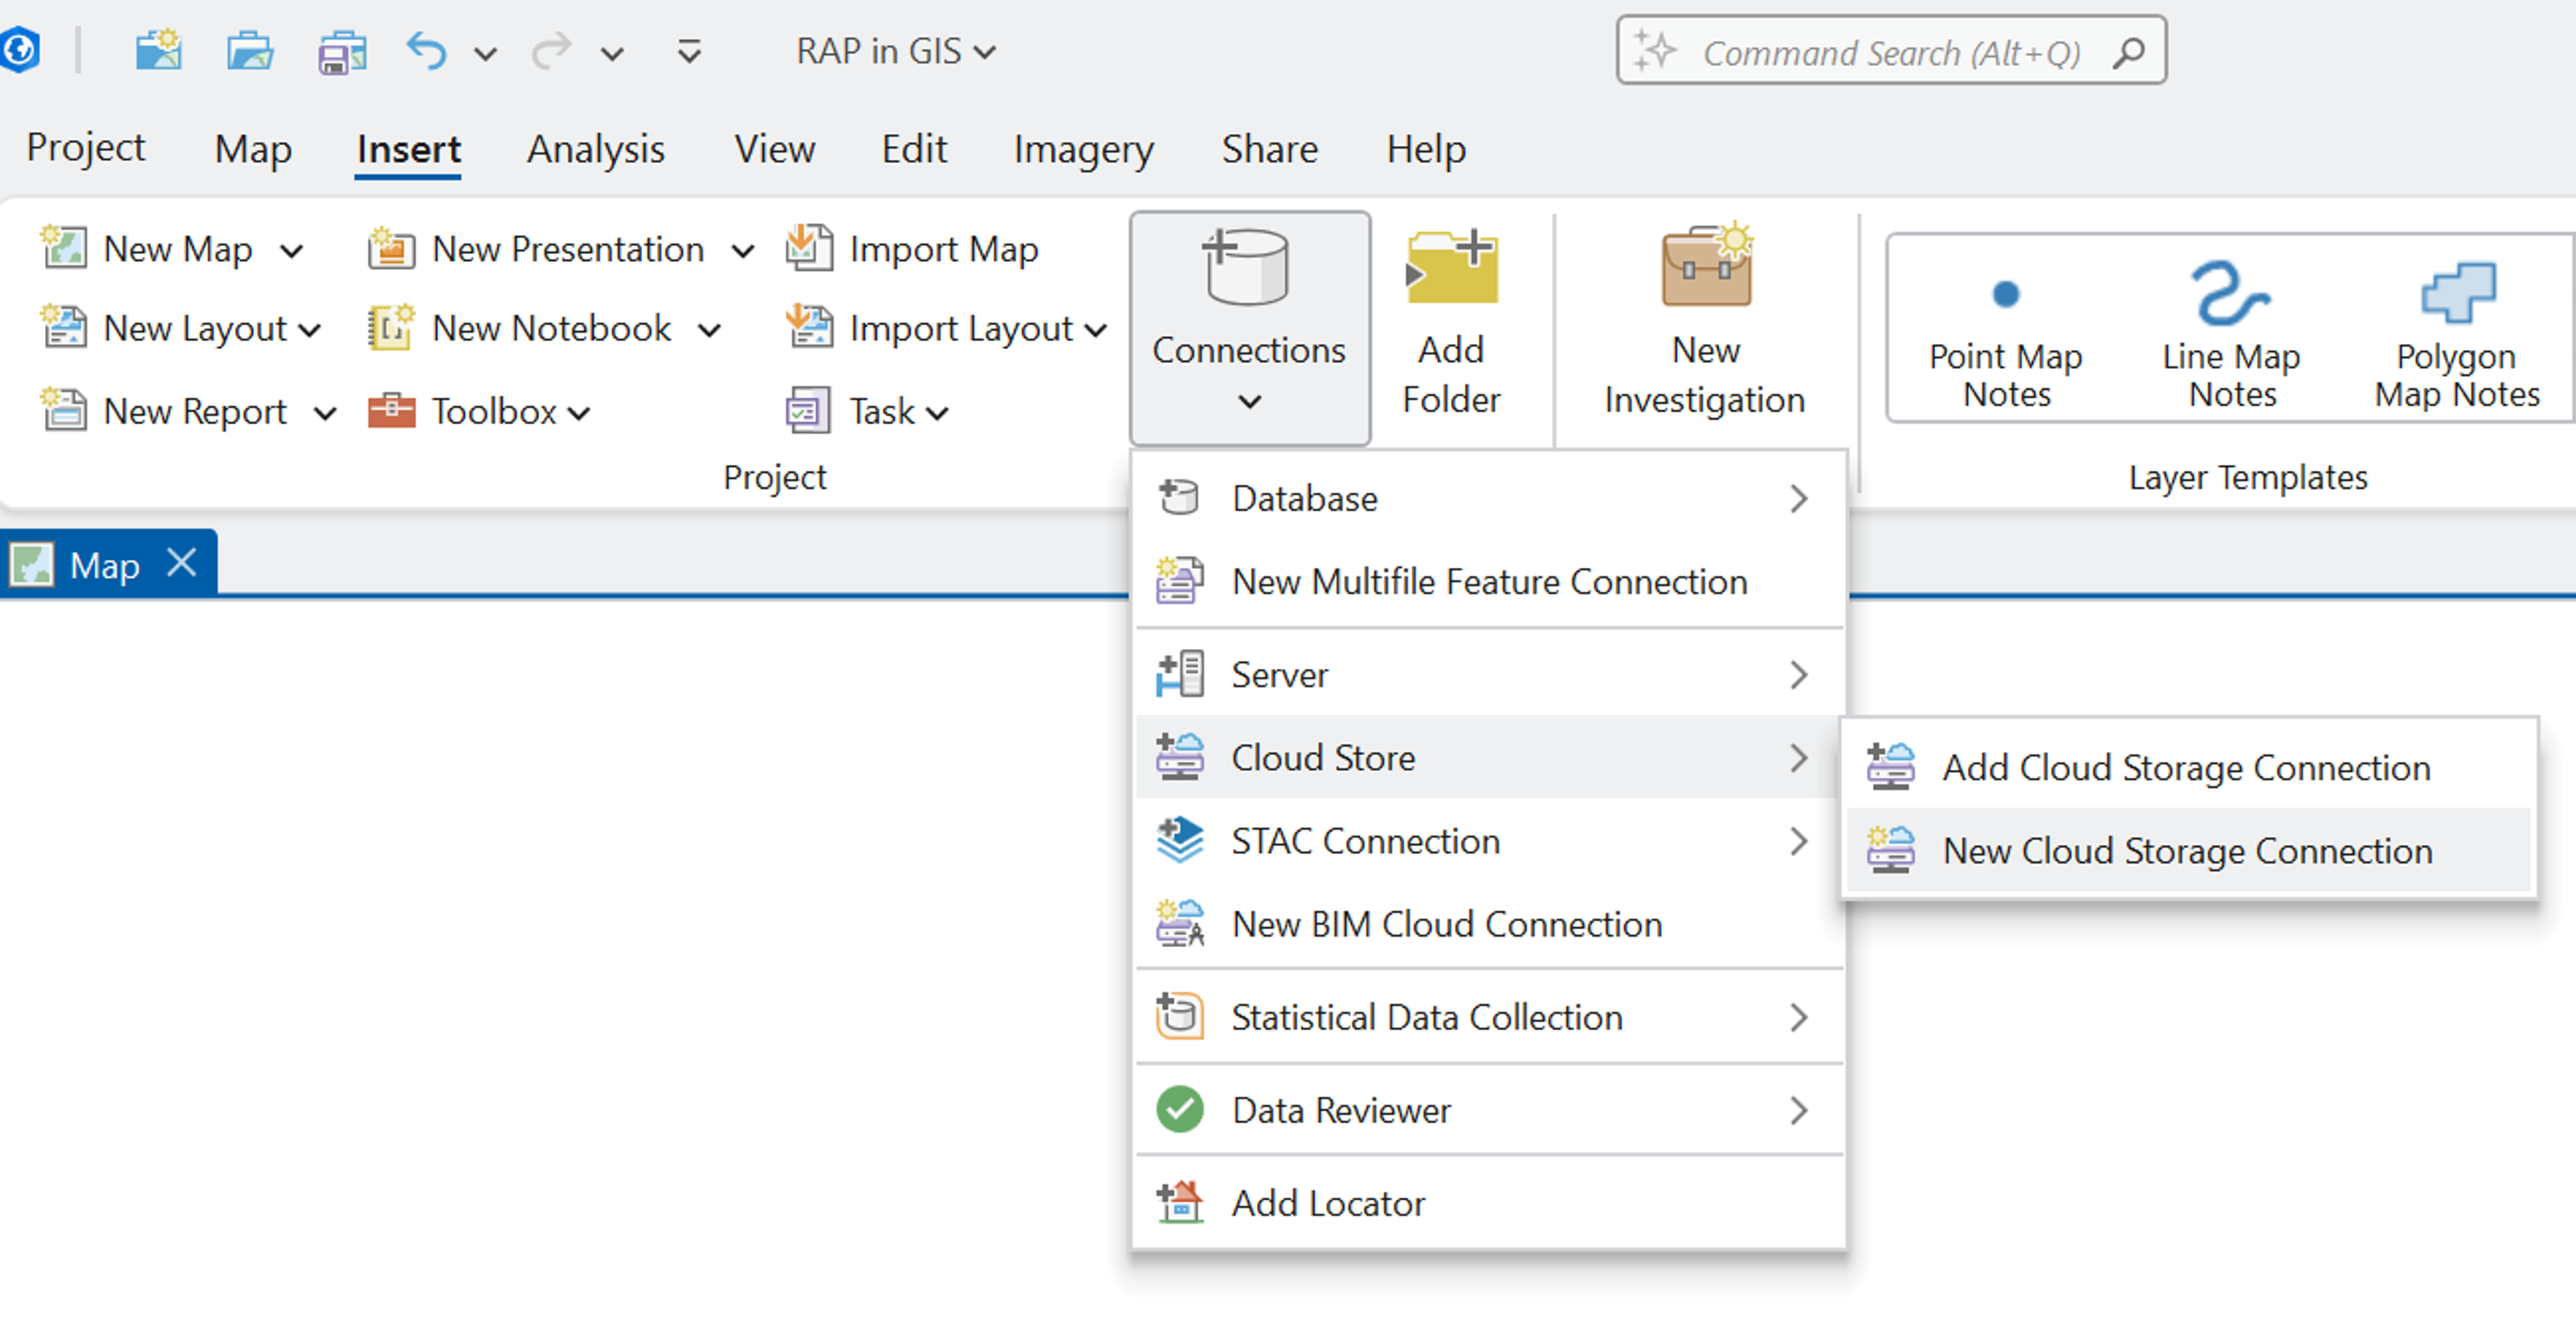
Task: Click the Save Project icon
Action: [x=342, y=51]
